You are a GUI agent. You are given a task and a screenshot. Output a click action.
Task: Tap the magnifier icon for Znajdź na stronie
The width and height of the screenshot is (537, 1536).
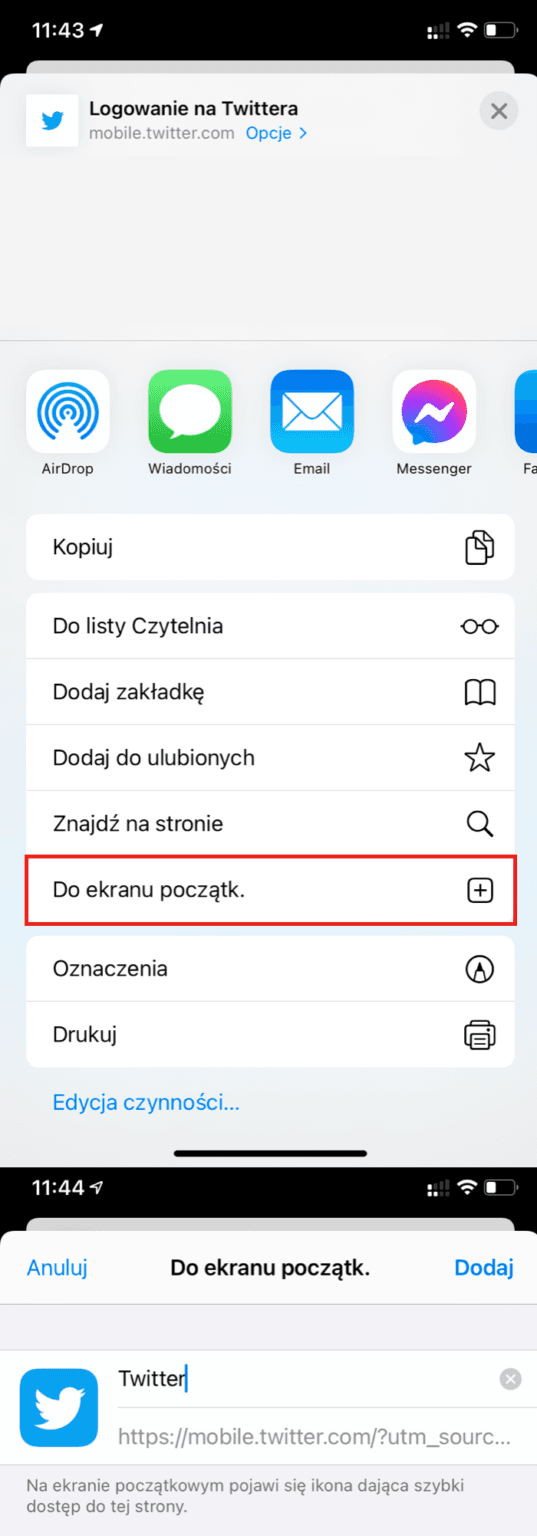(480, 824)
